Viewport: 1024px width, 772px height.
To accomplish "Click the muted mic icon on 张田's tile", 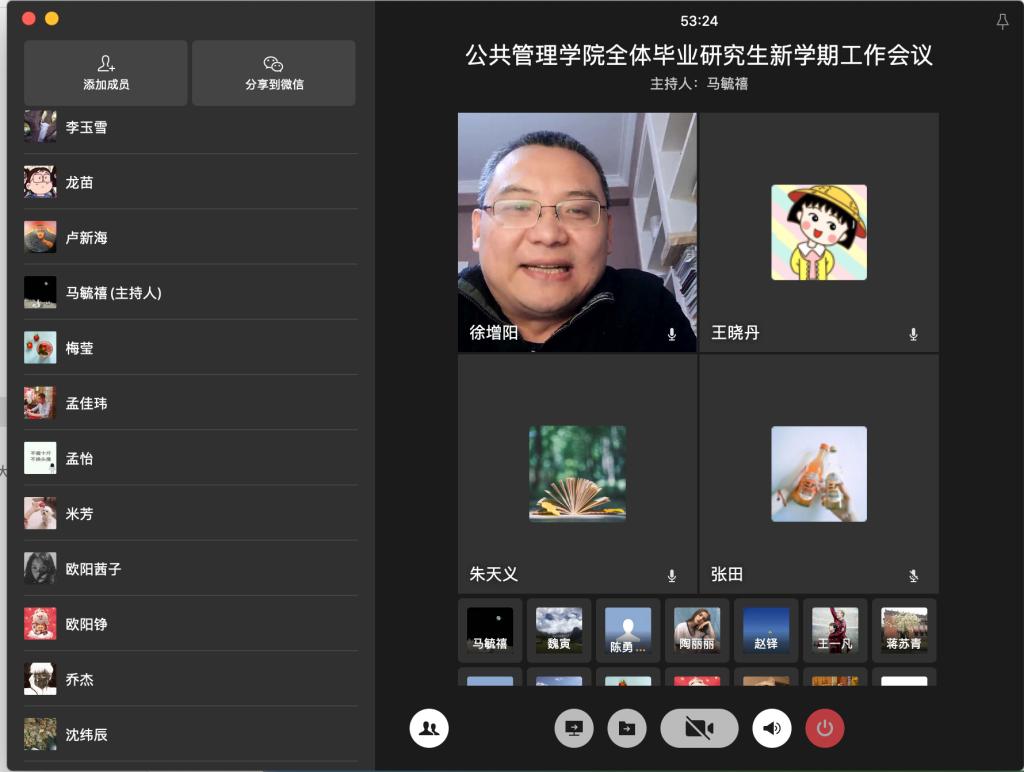I will coord(913,576).
